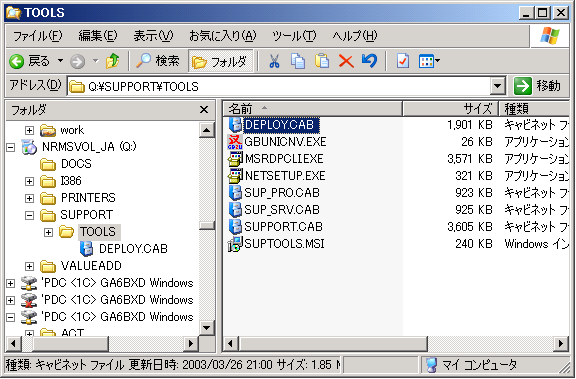Viewport: 576px width, 379px height.
Task: Click the file list horizontal scrollbar thumb
Action: click(x=332, y=344)
